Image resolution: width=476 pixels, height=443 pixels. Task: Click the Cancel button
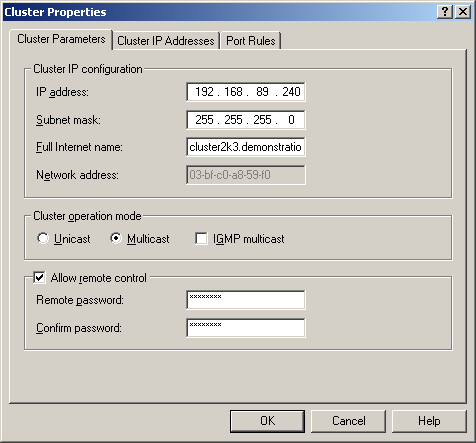click(349, 421)
